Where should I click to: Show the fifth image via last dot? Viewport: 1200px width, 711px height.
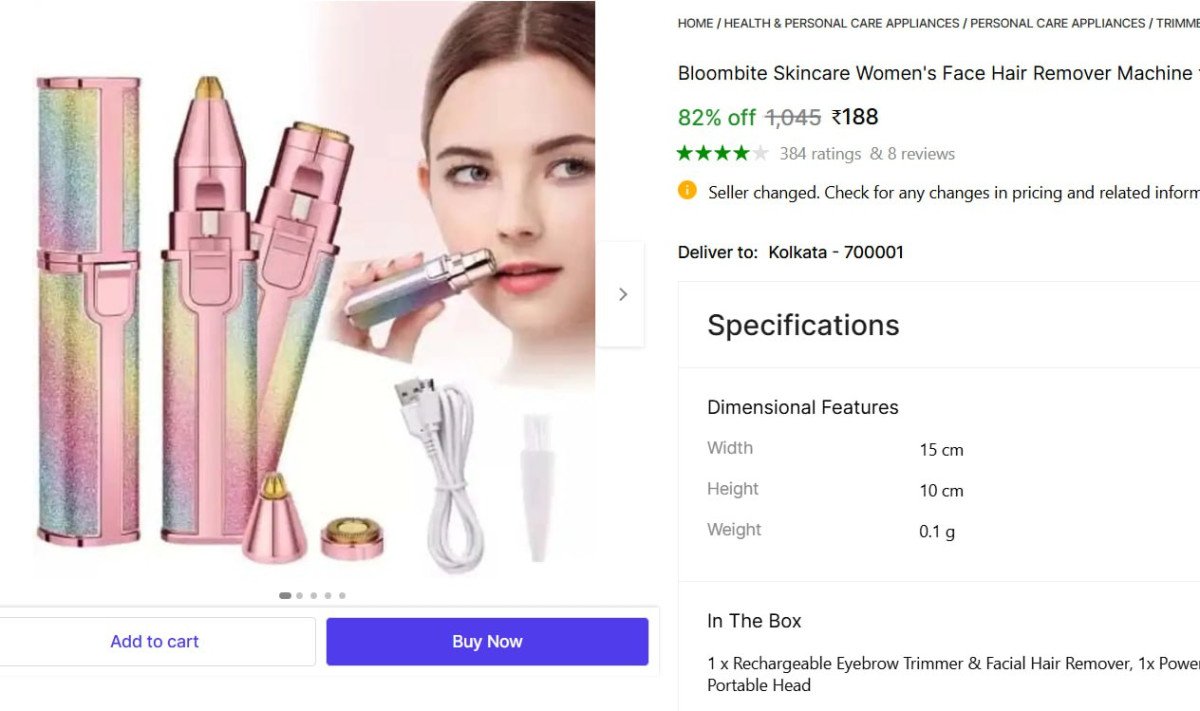(x=342, y=595)
